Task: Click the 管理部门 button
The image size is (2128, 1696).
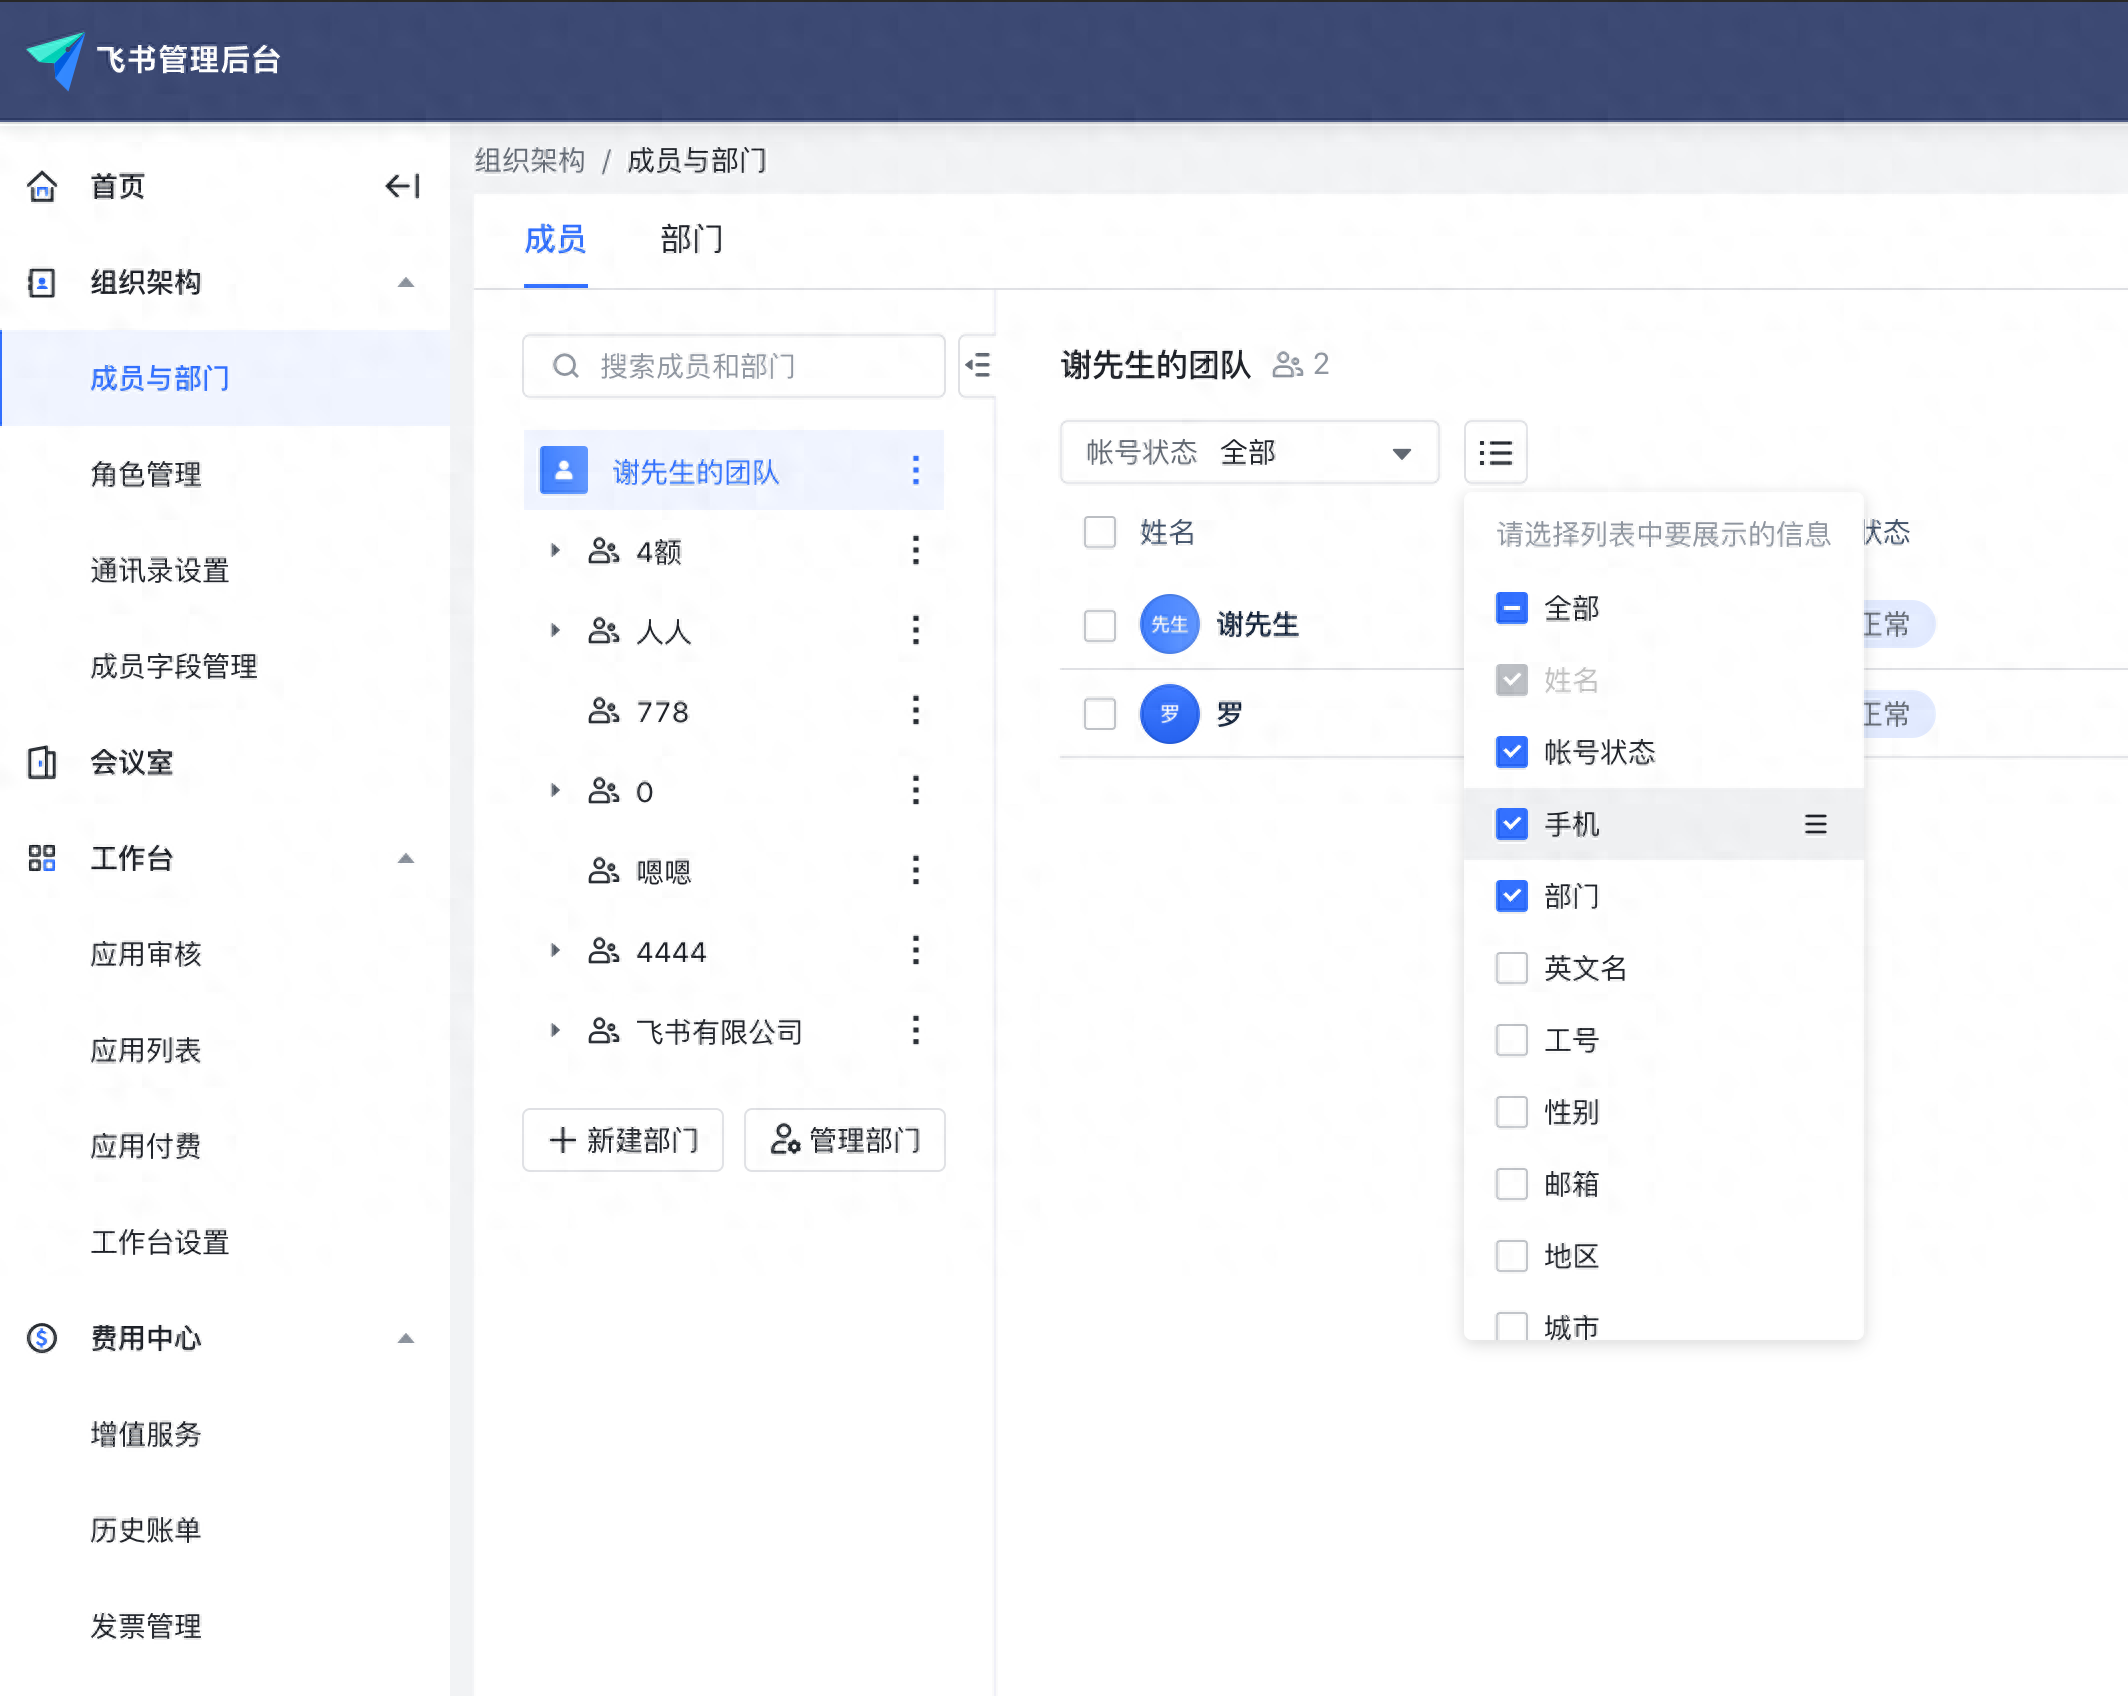Action: (845, 1140)
